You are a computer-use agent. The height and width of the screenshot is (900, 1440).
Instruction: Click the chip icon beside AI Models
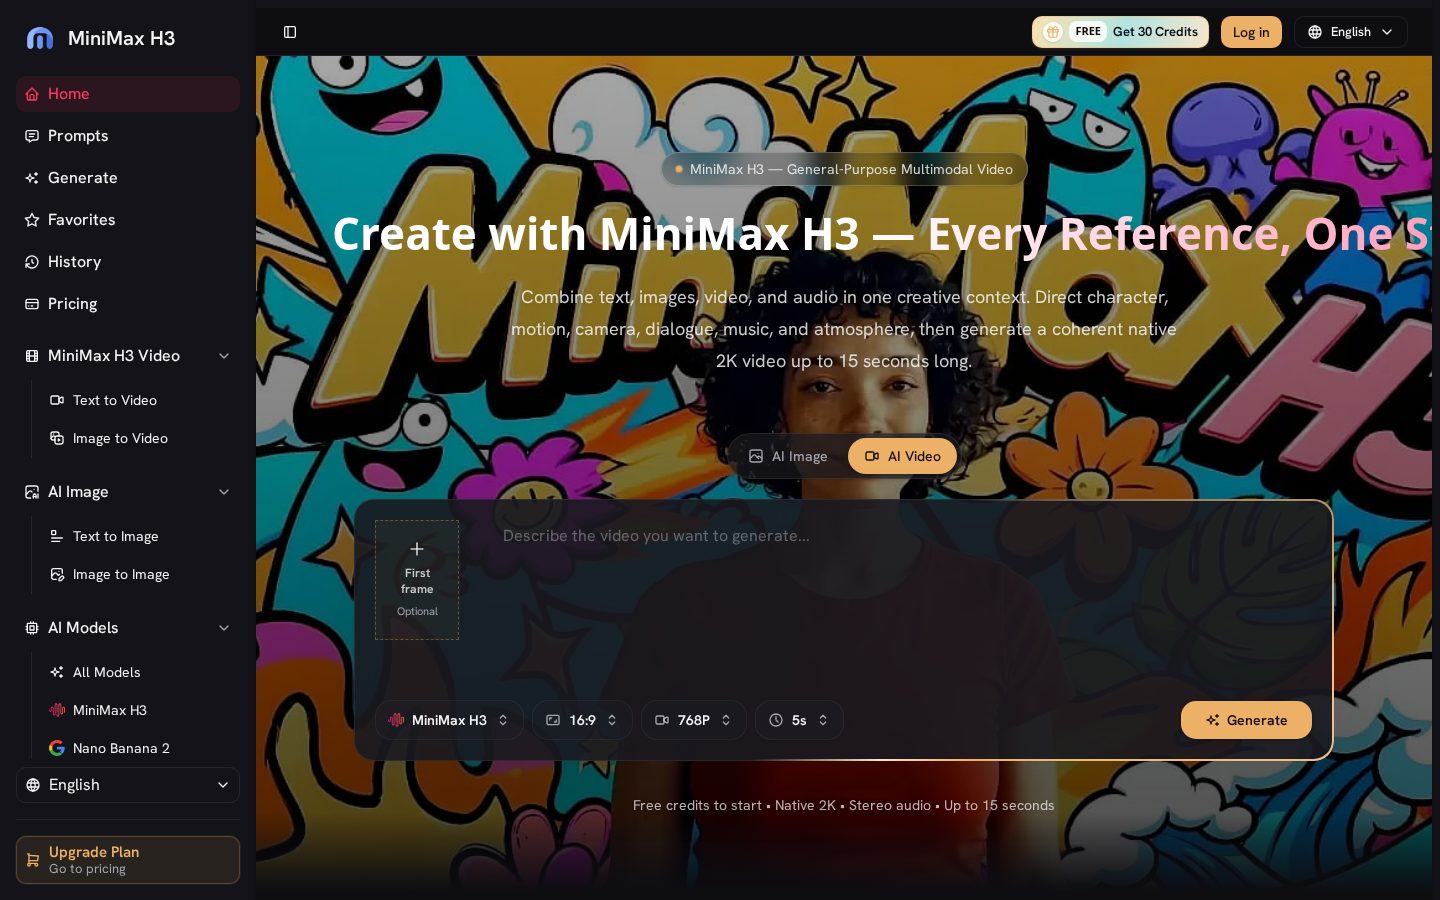[x=32, y=628]
